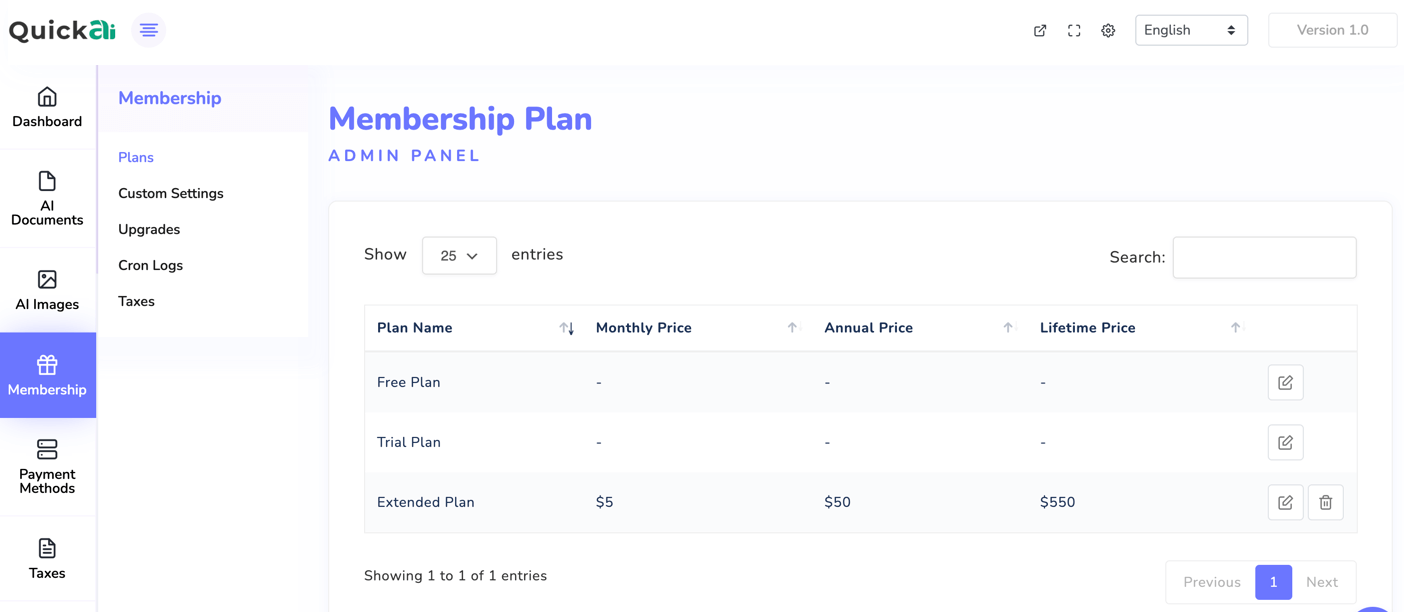Edit the Trial Plan entry
The image size is (1404, 612).
coord(1285,442)
